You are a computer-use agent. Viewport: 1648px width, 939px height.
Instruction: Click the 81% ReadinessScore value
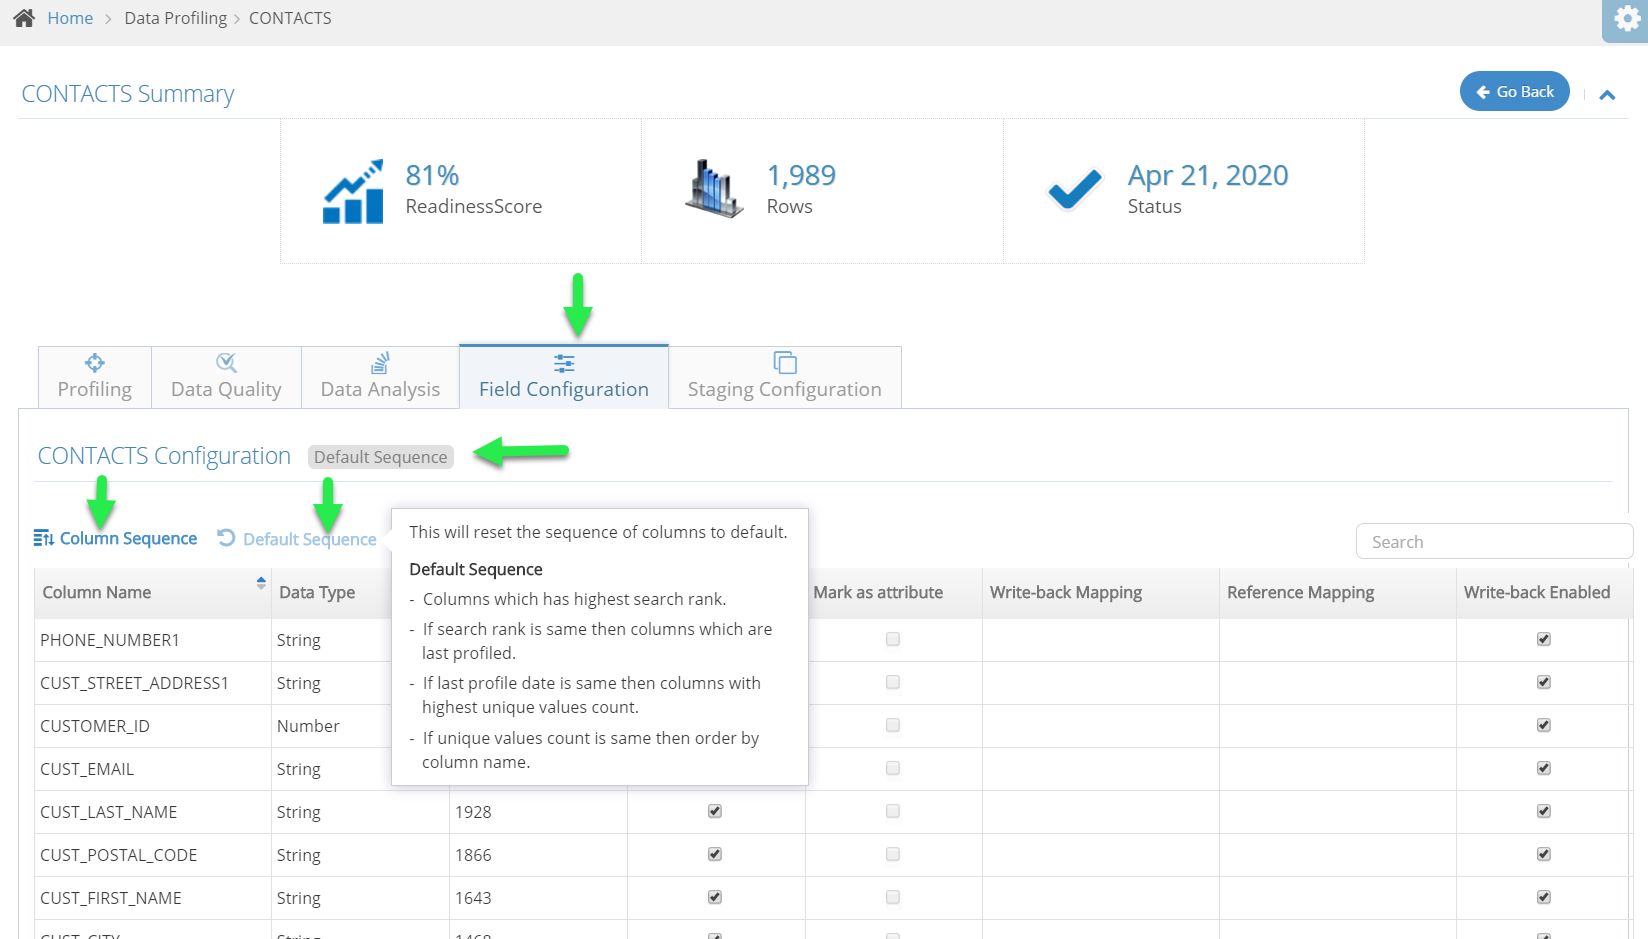coord(432,175)
